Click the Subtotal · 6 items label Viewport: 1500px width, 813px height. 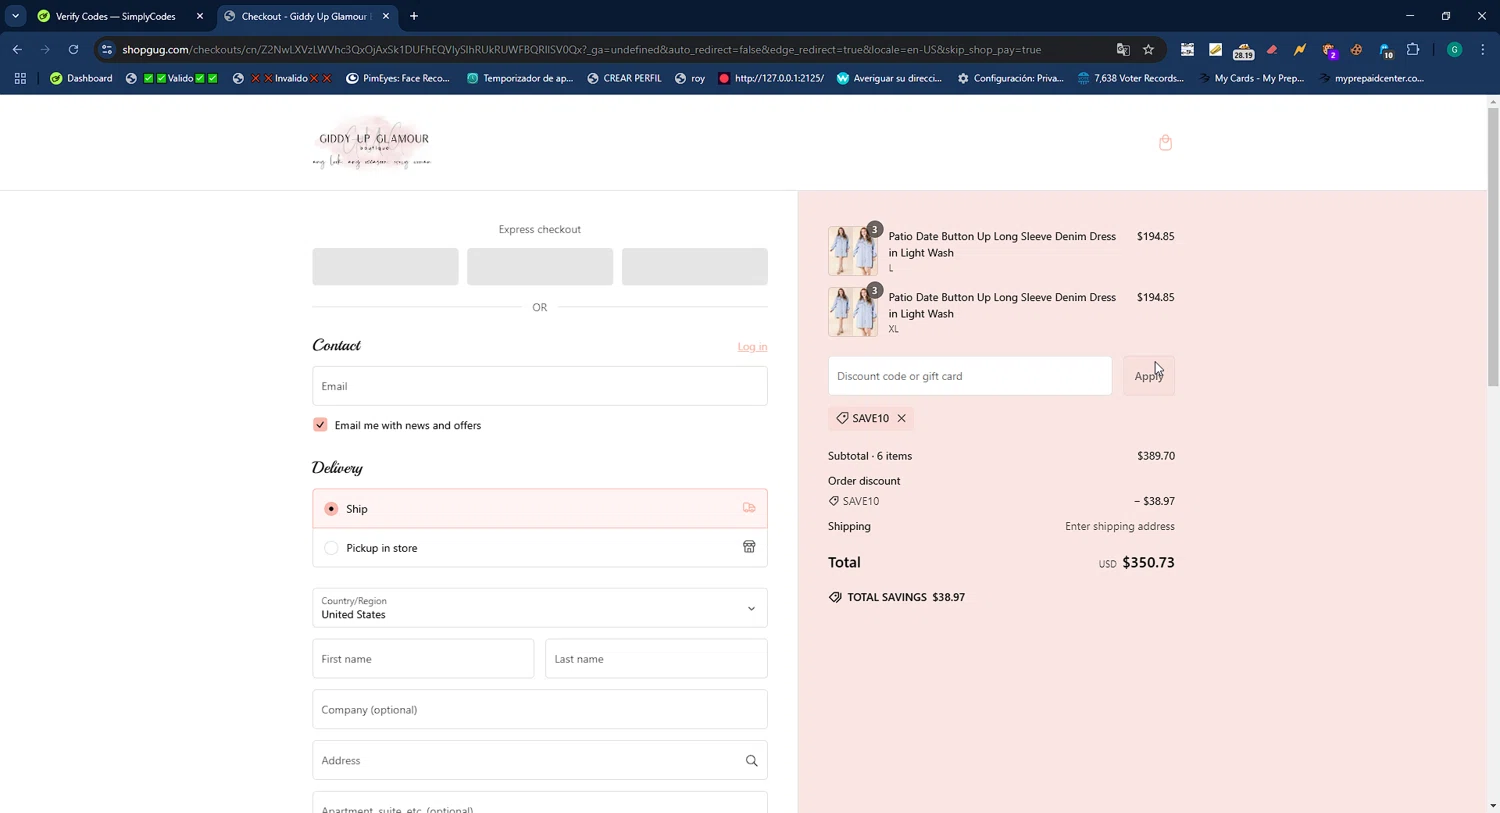[x=870, y=456]
